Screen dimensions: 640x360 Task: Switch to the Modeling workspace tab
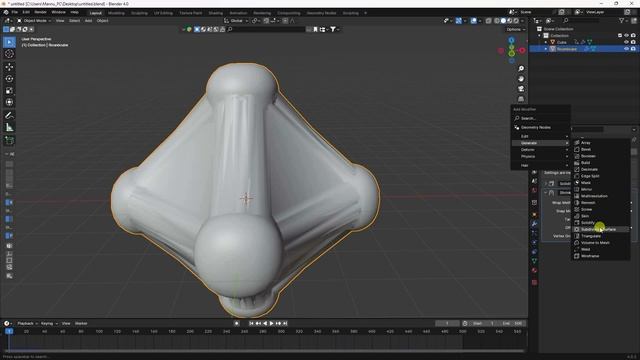[x=116, y=13]
